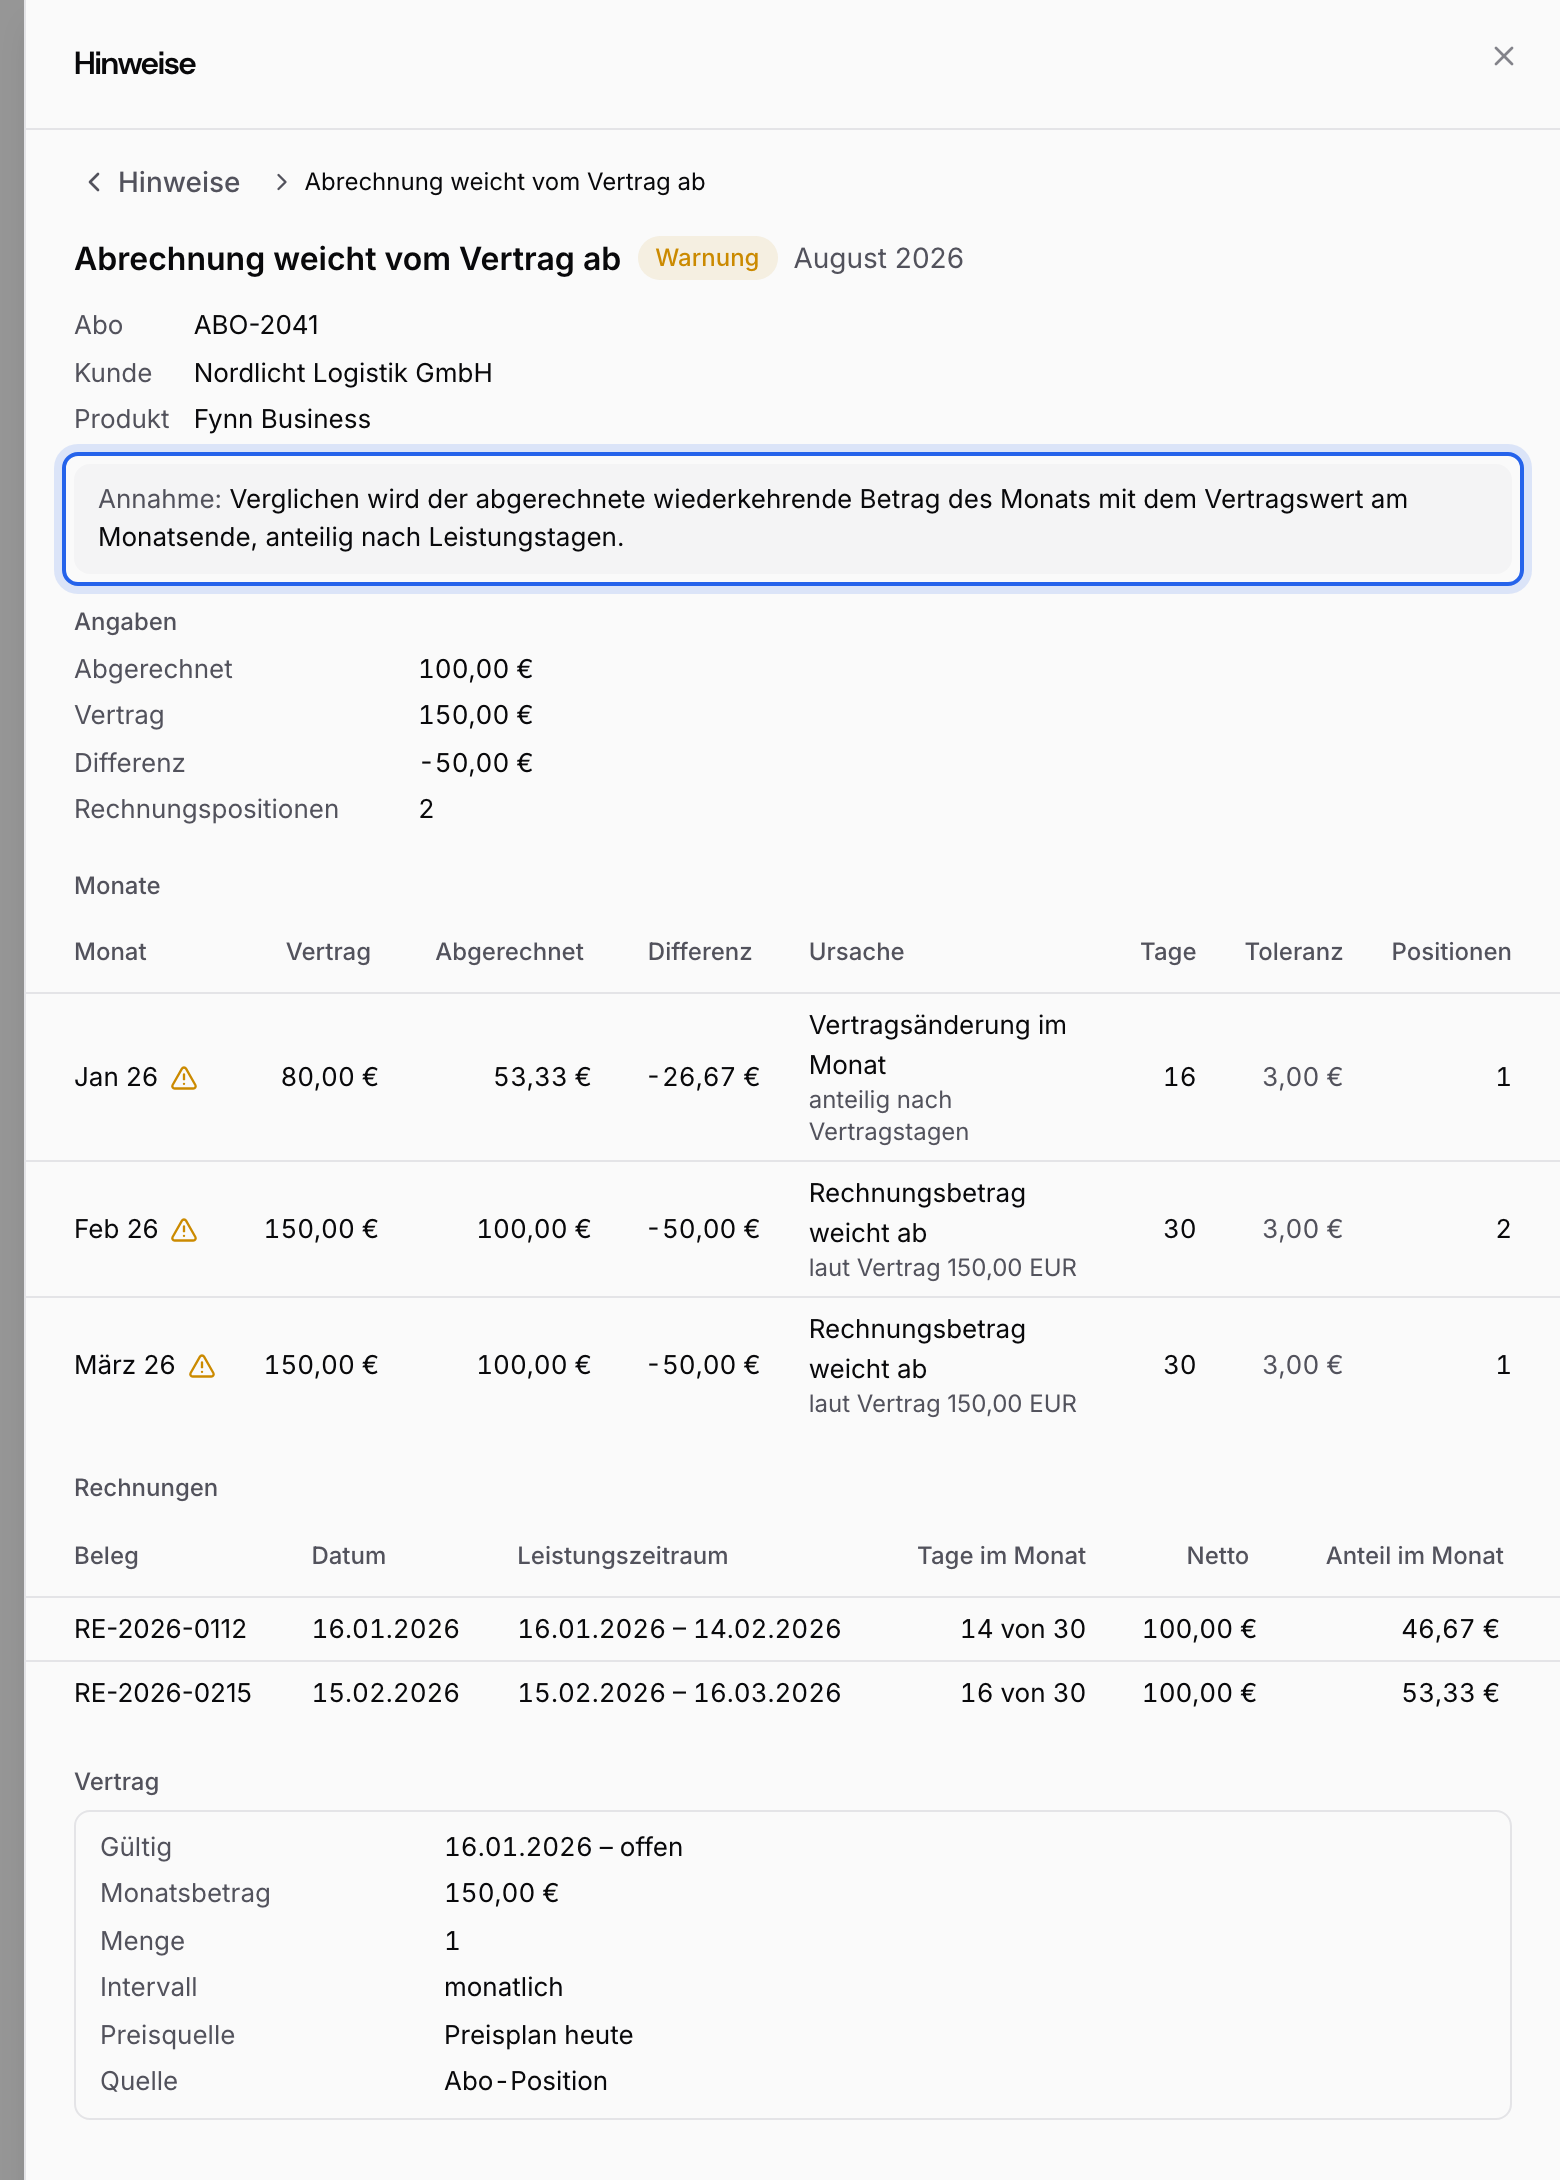This screenshot has width=1560, height=2180.
Task: Click the back chevron before Hinweise breadcrumb
Action: 94,182
